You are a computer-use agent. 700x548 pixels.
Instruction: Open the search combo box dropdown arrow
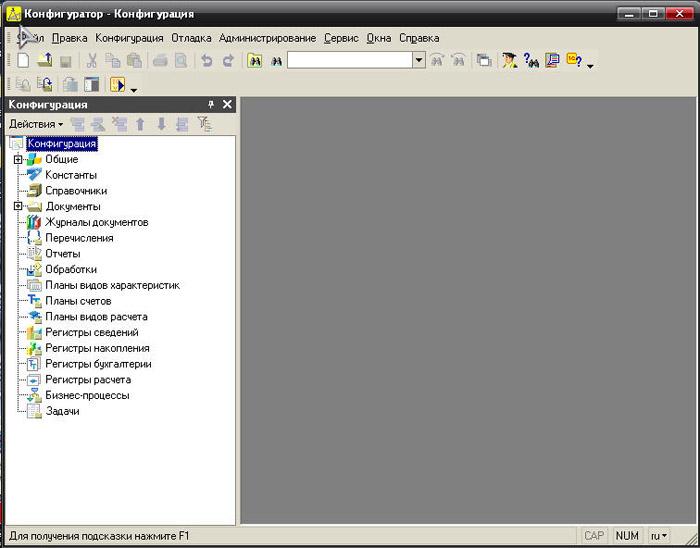[419, 61]
